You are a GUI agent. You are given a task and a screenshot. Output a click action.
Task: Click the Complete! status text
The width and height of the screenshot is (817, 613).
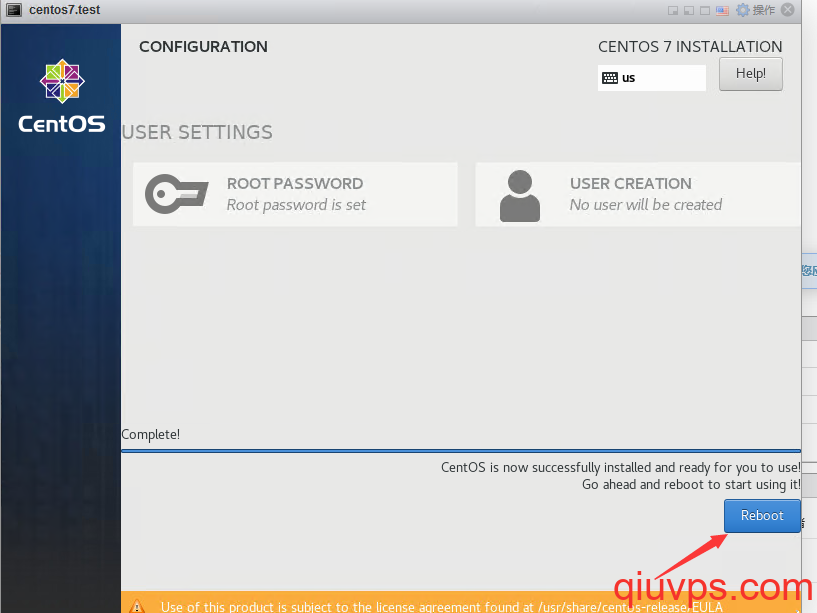click(151, 434)
